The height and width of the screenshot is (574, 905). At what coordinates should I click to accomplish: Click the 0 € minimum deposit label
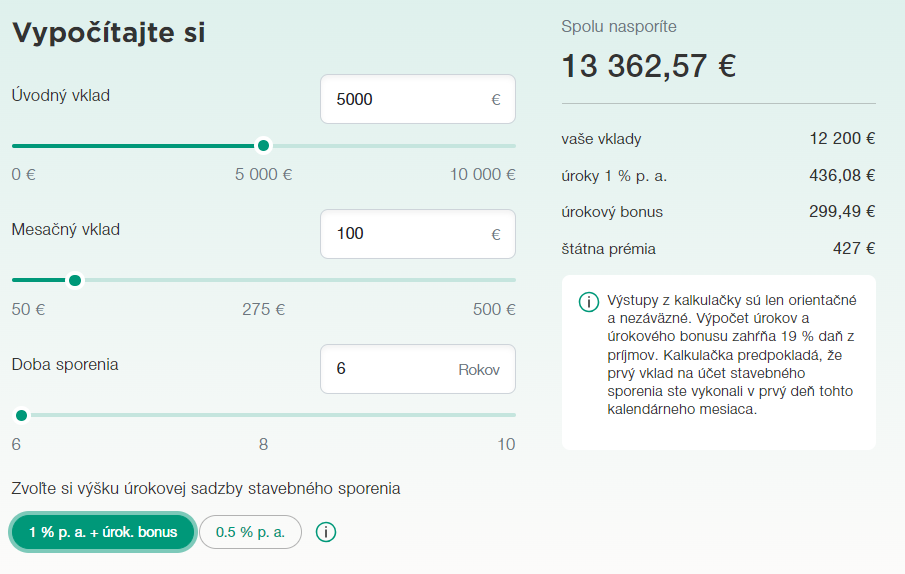(x=24, y=175)
